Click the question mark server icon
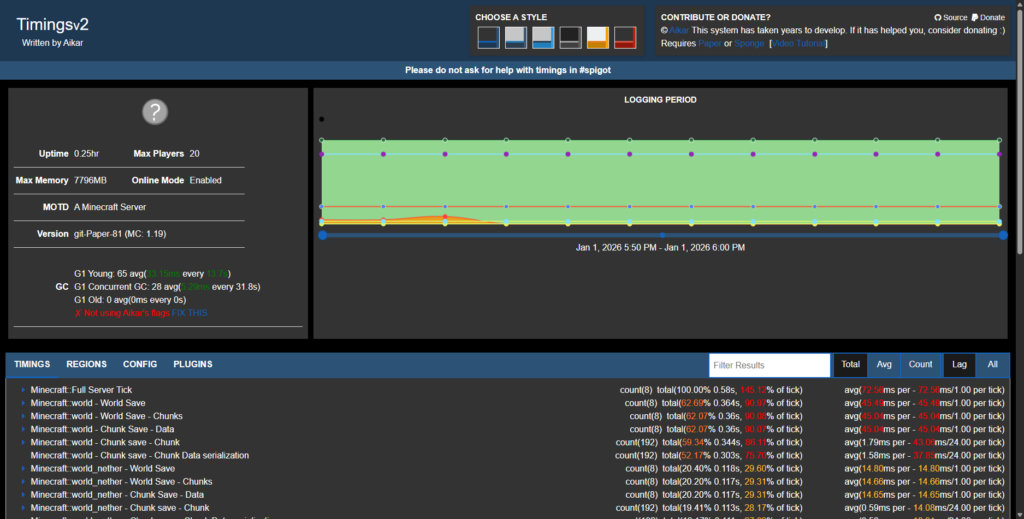 tap(155, 112)
